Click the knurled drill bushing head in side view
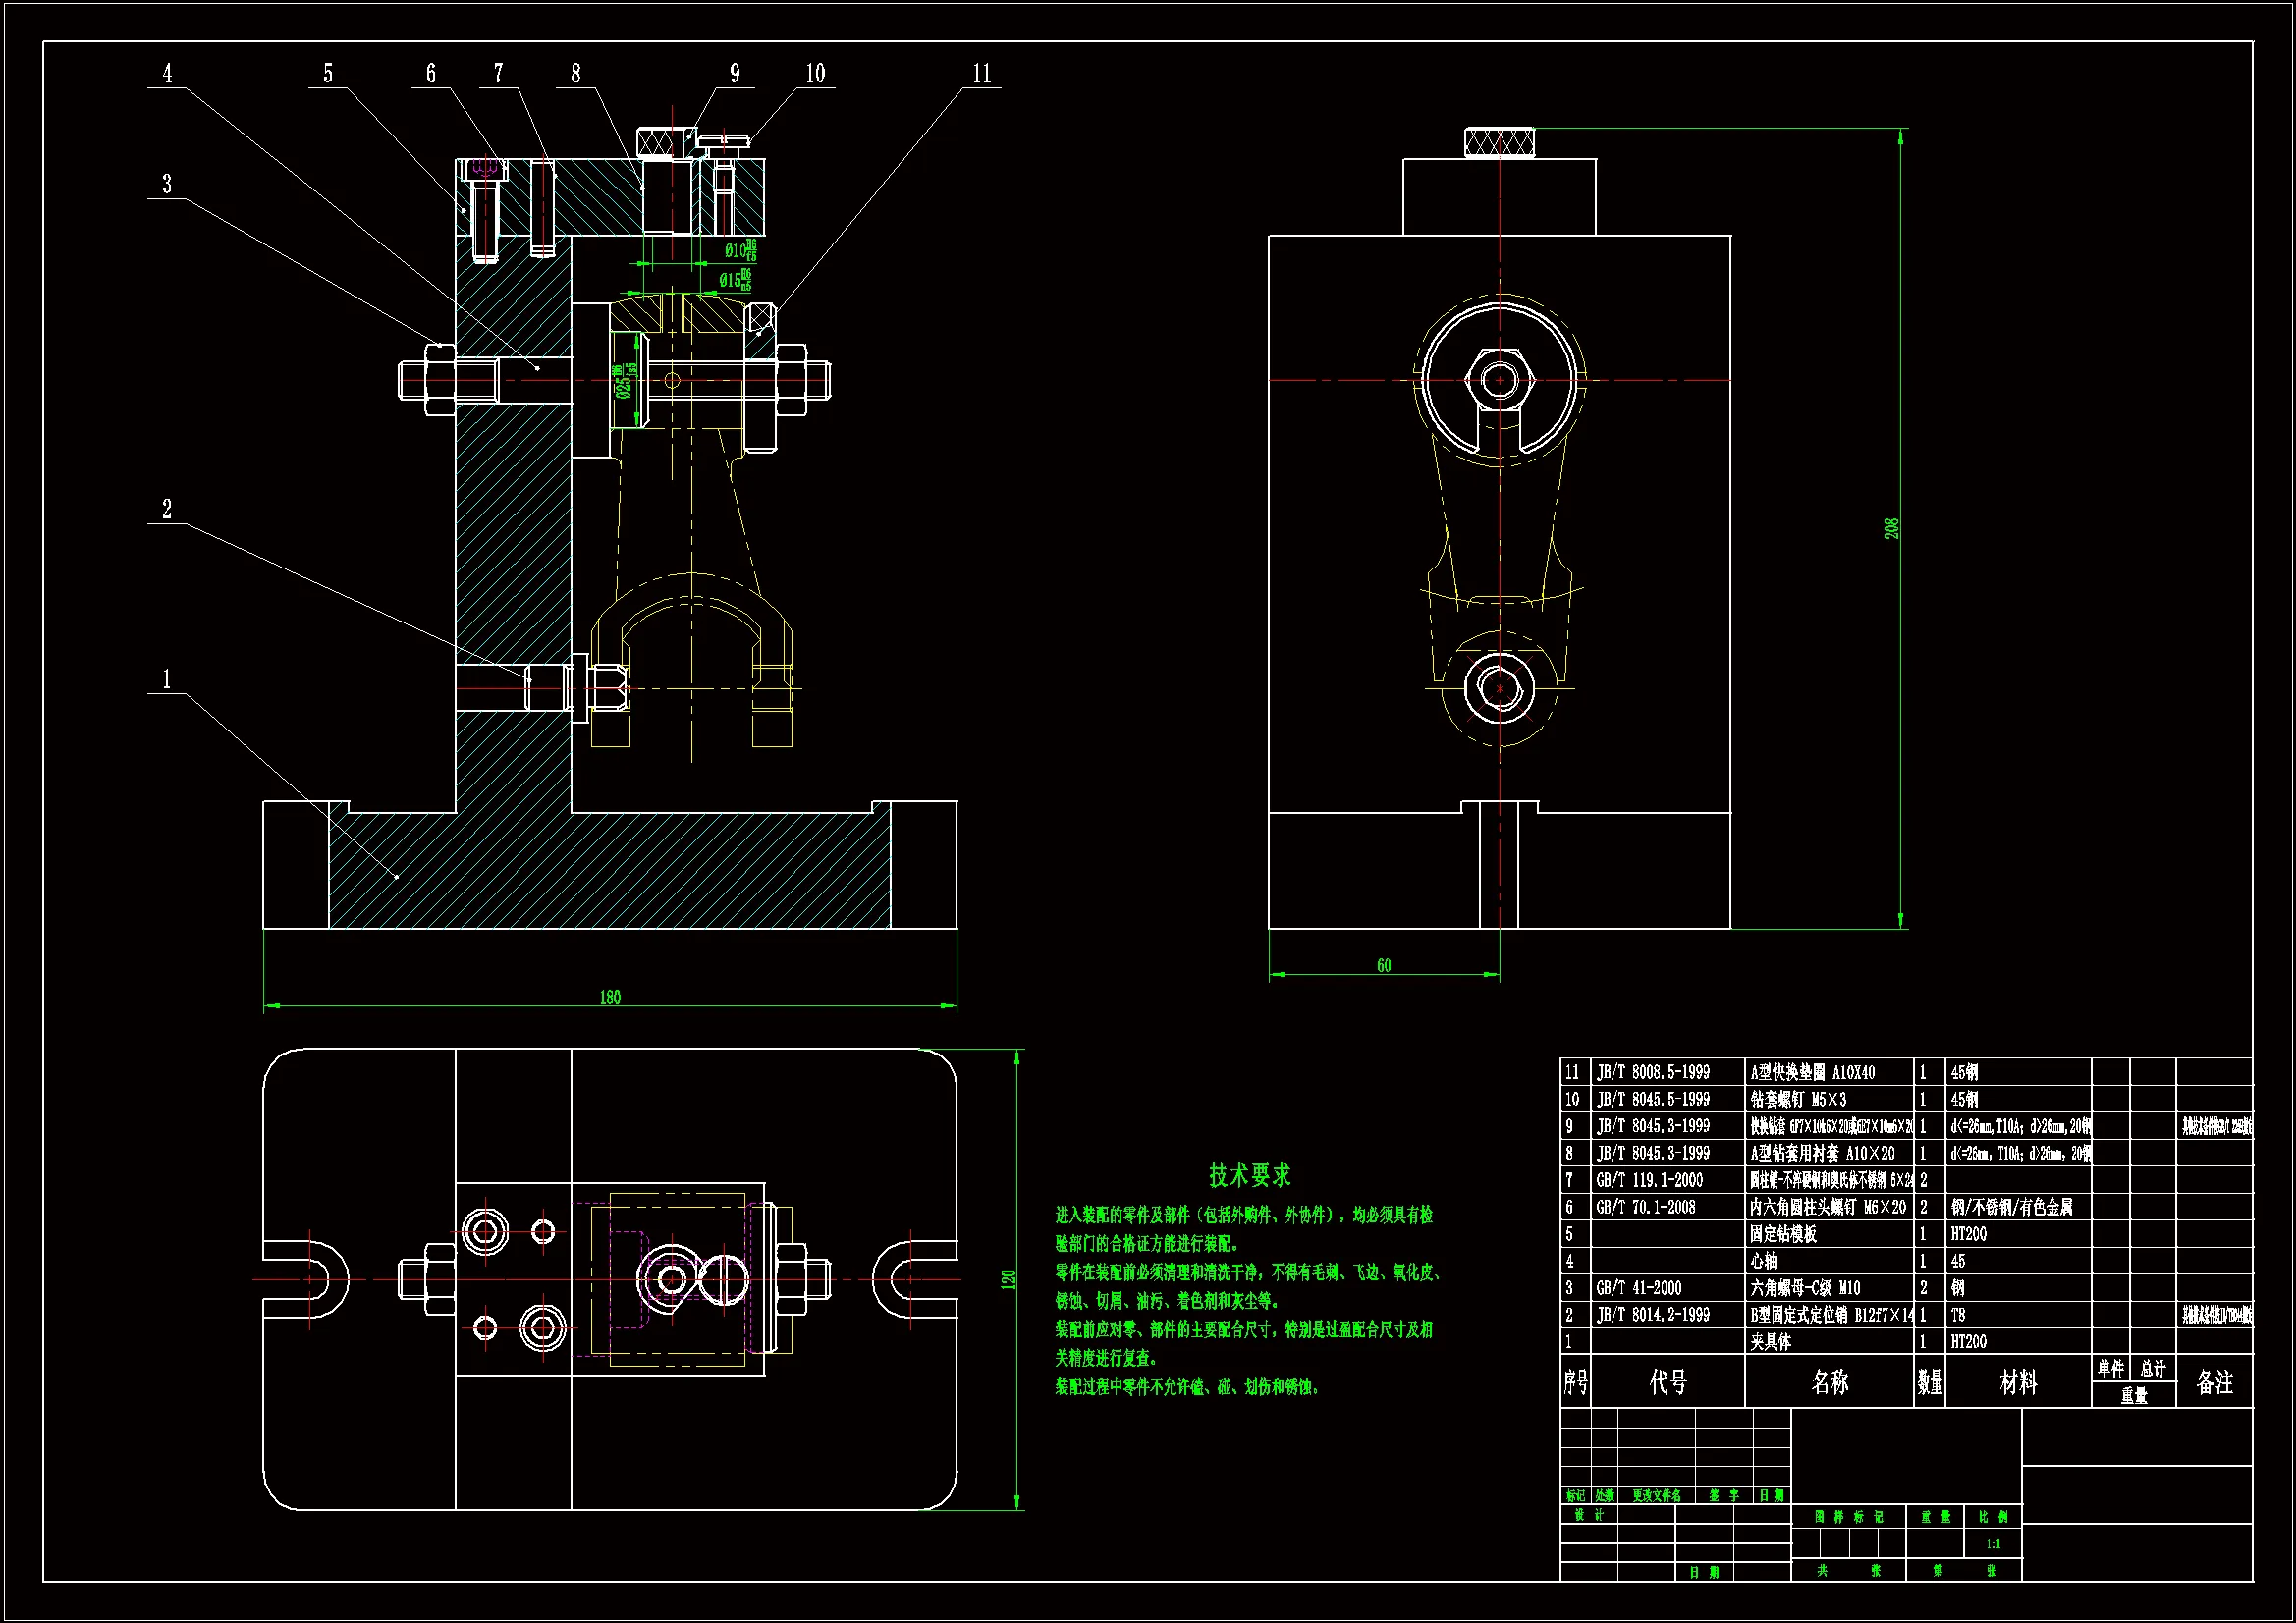Image resolution: width=2296 pixels, height=1623 pixels. 1499,143
